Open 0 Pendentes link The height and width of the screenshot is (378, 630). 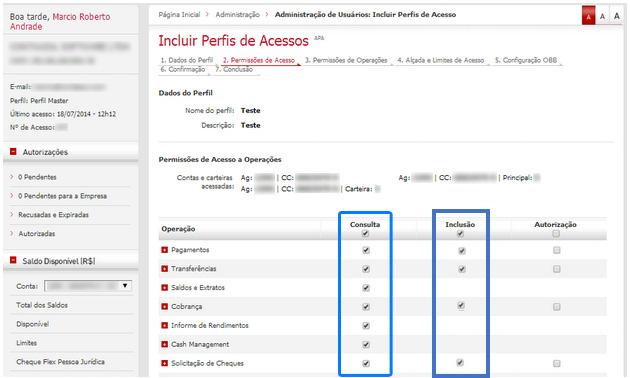[x=37, y=177]
